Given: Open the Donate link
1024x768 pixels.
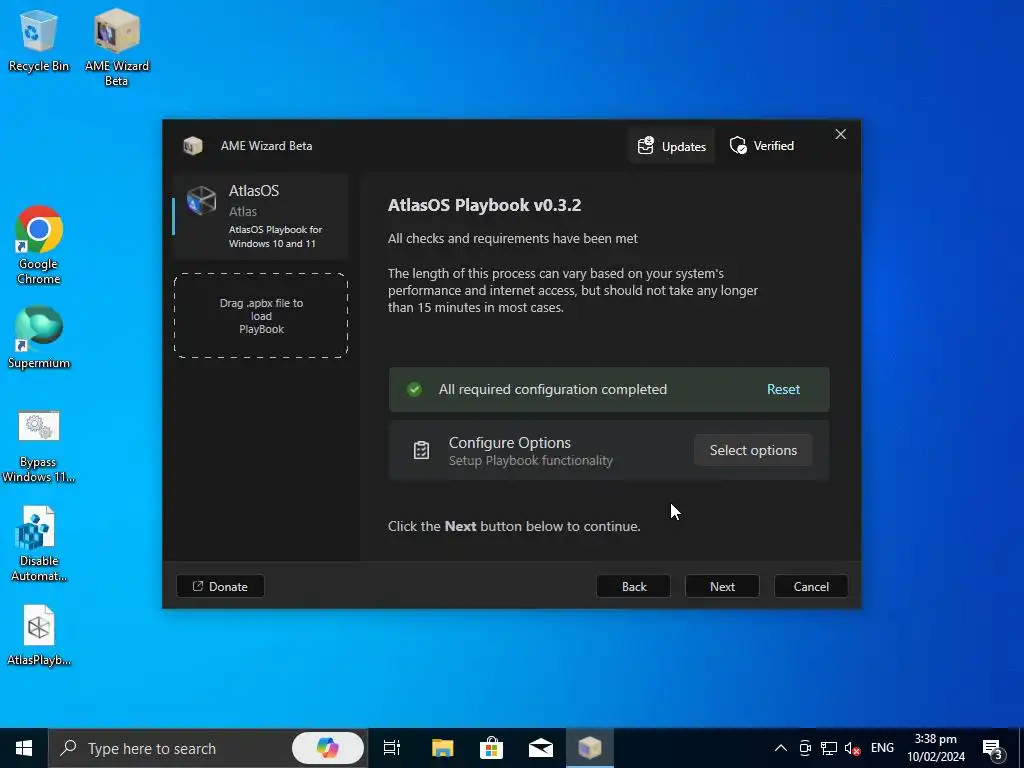Looking at the screenshot, I should coord(220,586).
